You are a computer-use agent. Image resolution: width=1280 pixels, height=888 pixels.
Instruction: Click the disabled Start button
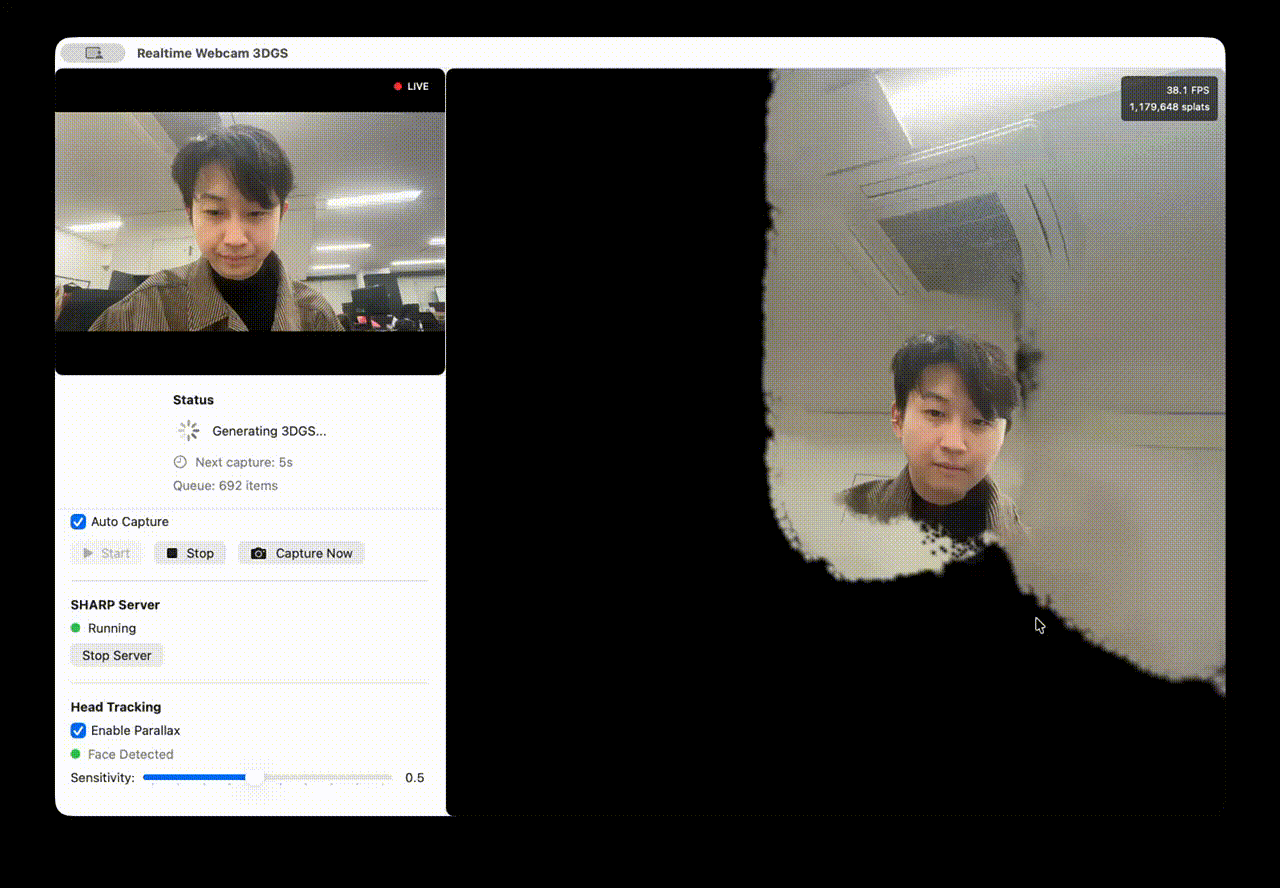[106, 552]
